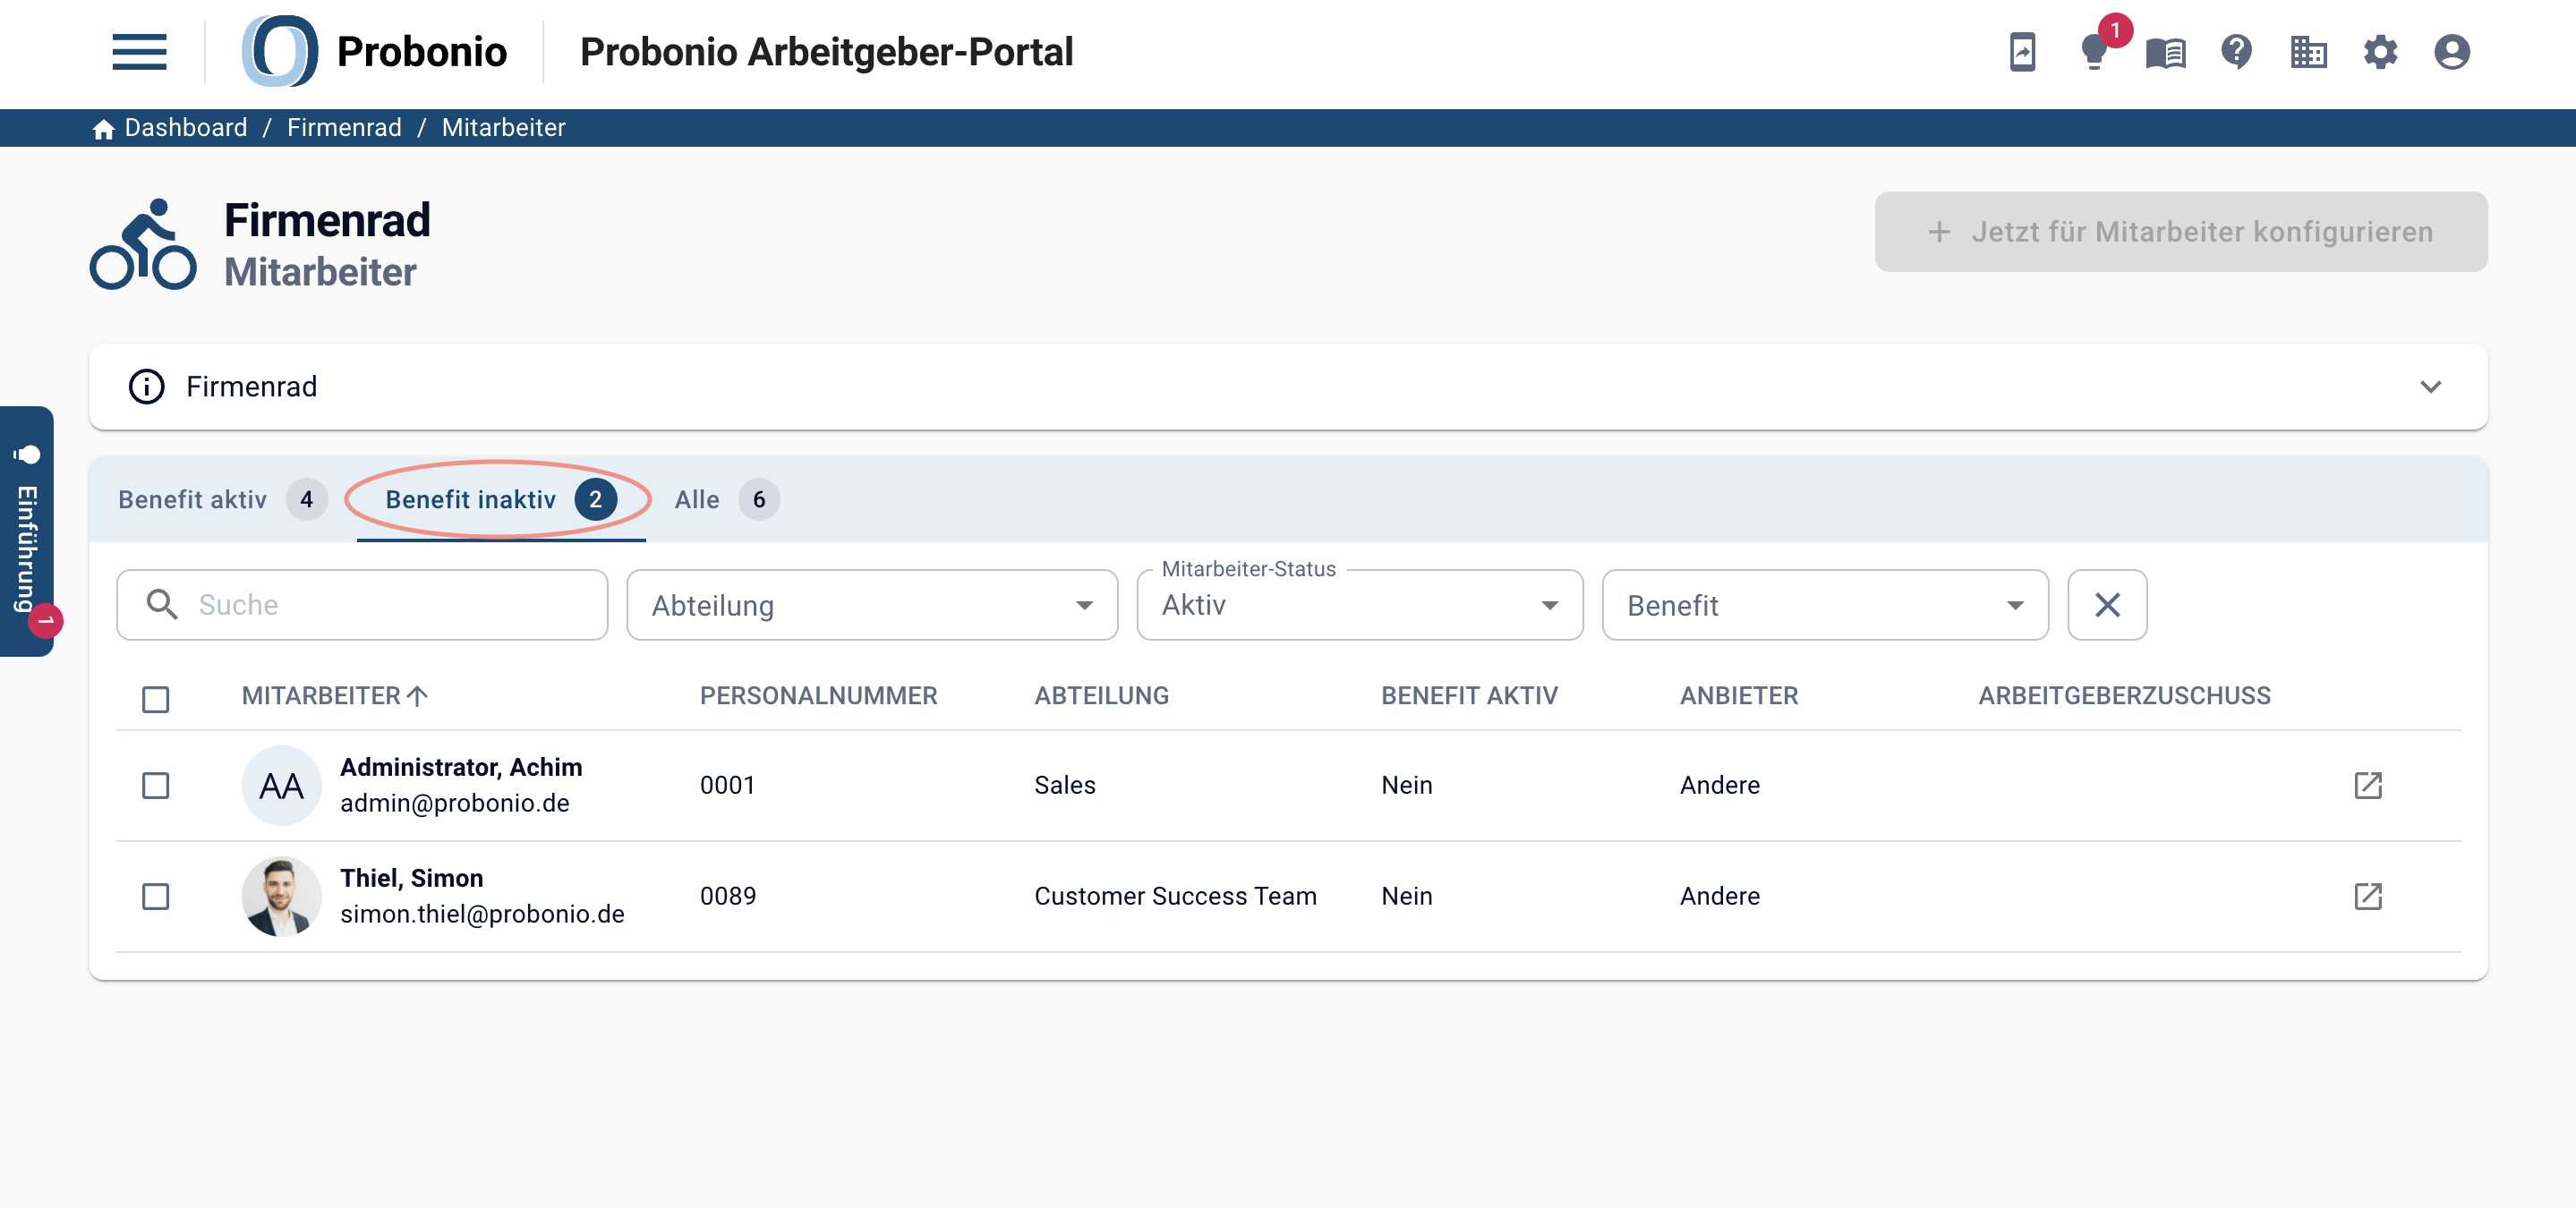Clear all filters with the X button

2107,605
